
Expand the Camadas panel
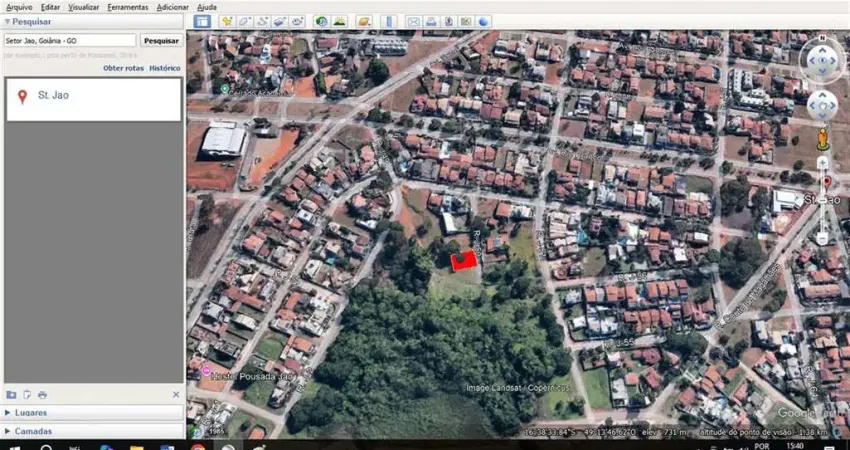tap(32, 431)
